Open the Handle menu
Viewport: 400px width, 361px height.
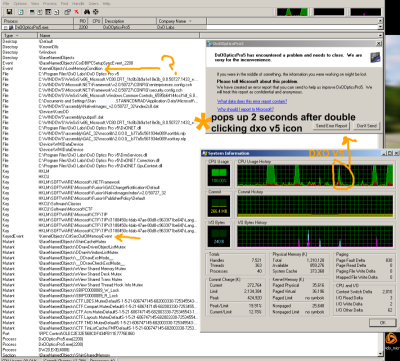pyautogui.click(x=79, y=3)
